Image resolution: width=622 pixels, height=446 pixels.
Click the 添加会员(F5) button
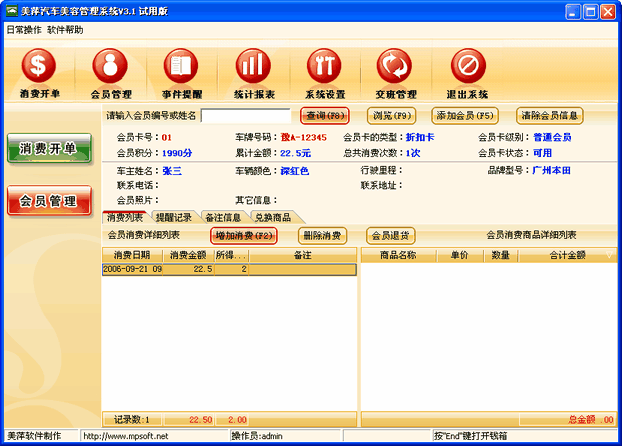click(x=466, y=115)
